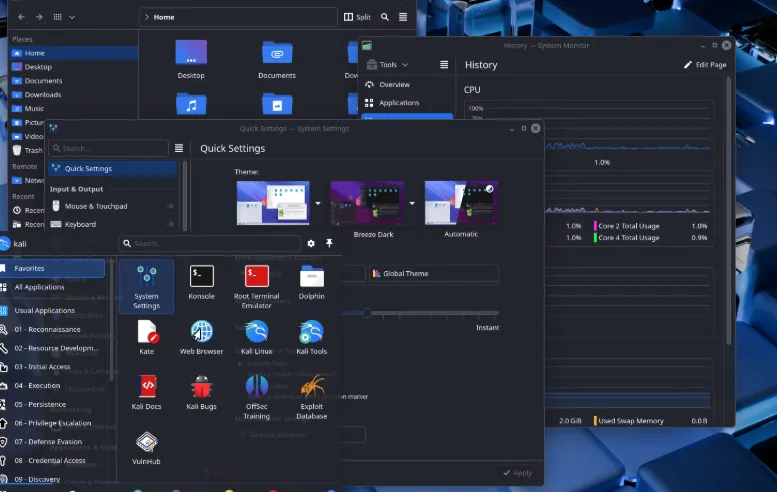
Task: Open Global Theme settings button
Action: click(434, 273)
